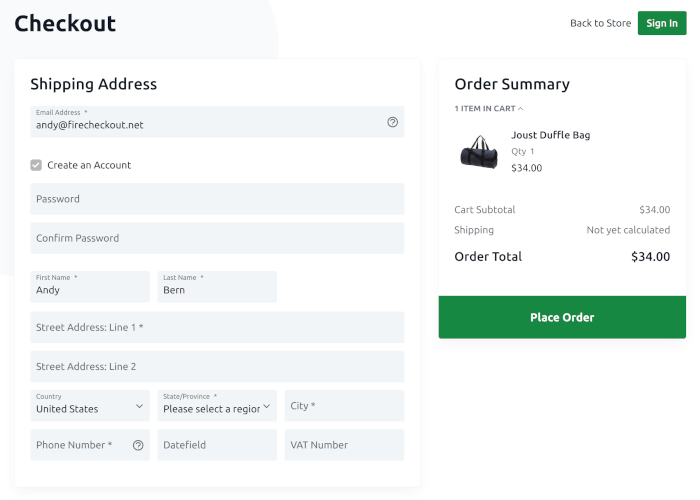The image size is (700, 500).
Task: Select the First Name input
Action: [x=90, y=287]
